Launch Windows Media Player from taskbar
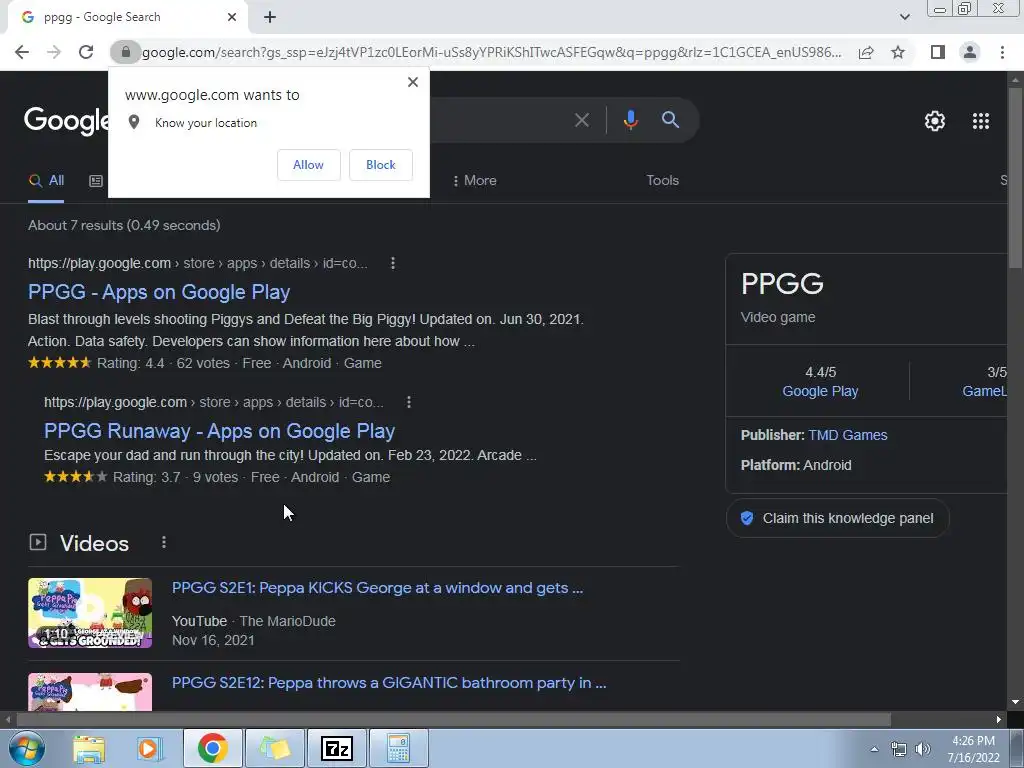 pos(150,748)
